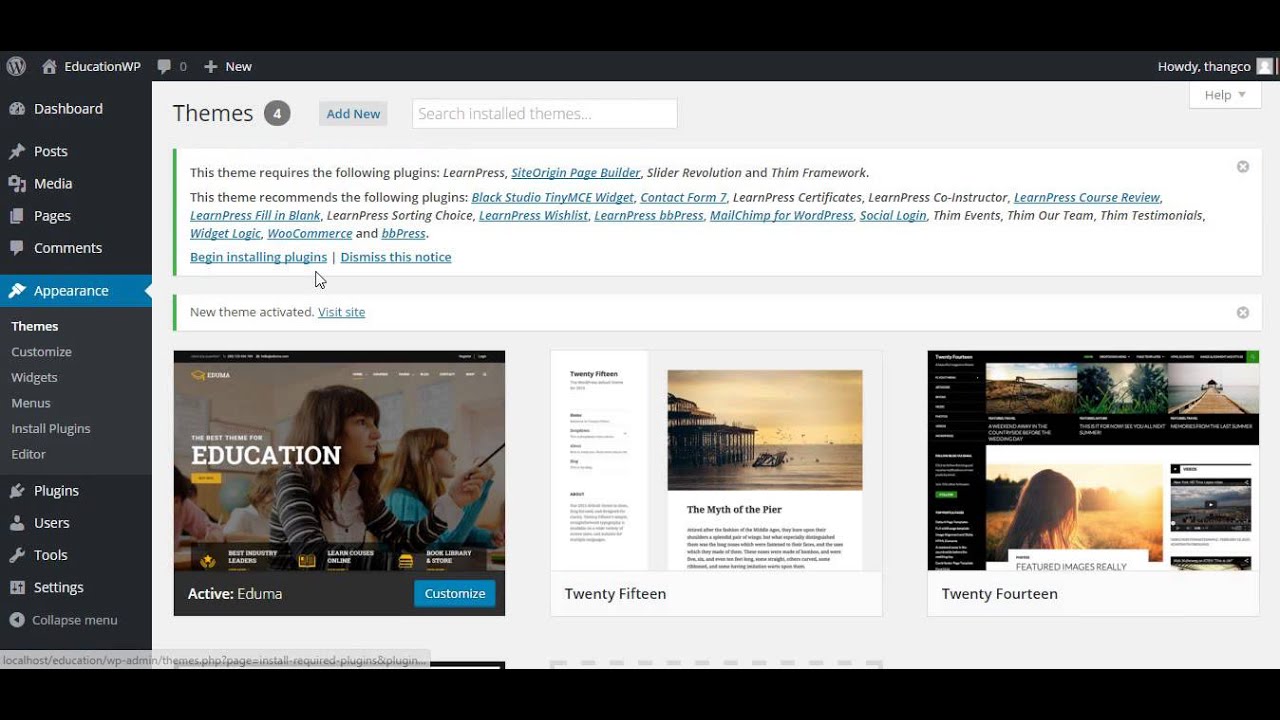The height and width of the screenshot is (720, 1280).
Task: Expand the Help dropdown tab
Action: click(1225, 95)
